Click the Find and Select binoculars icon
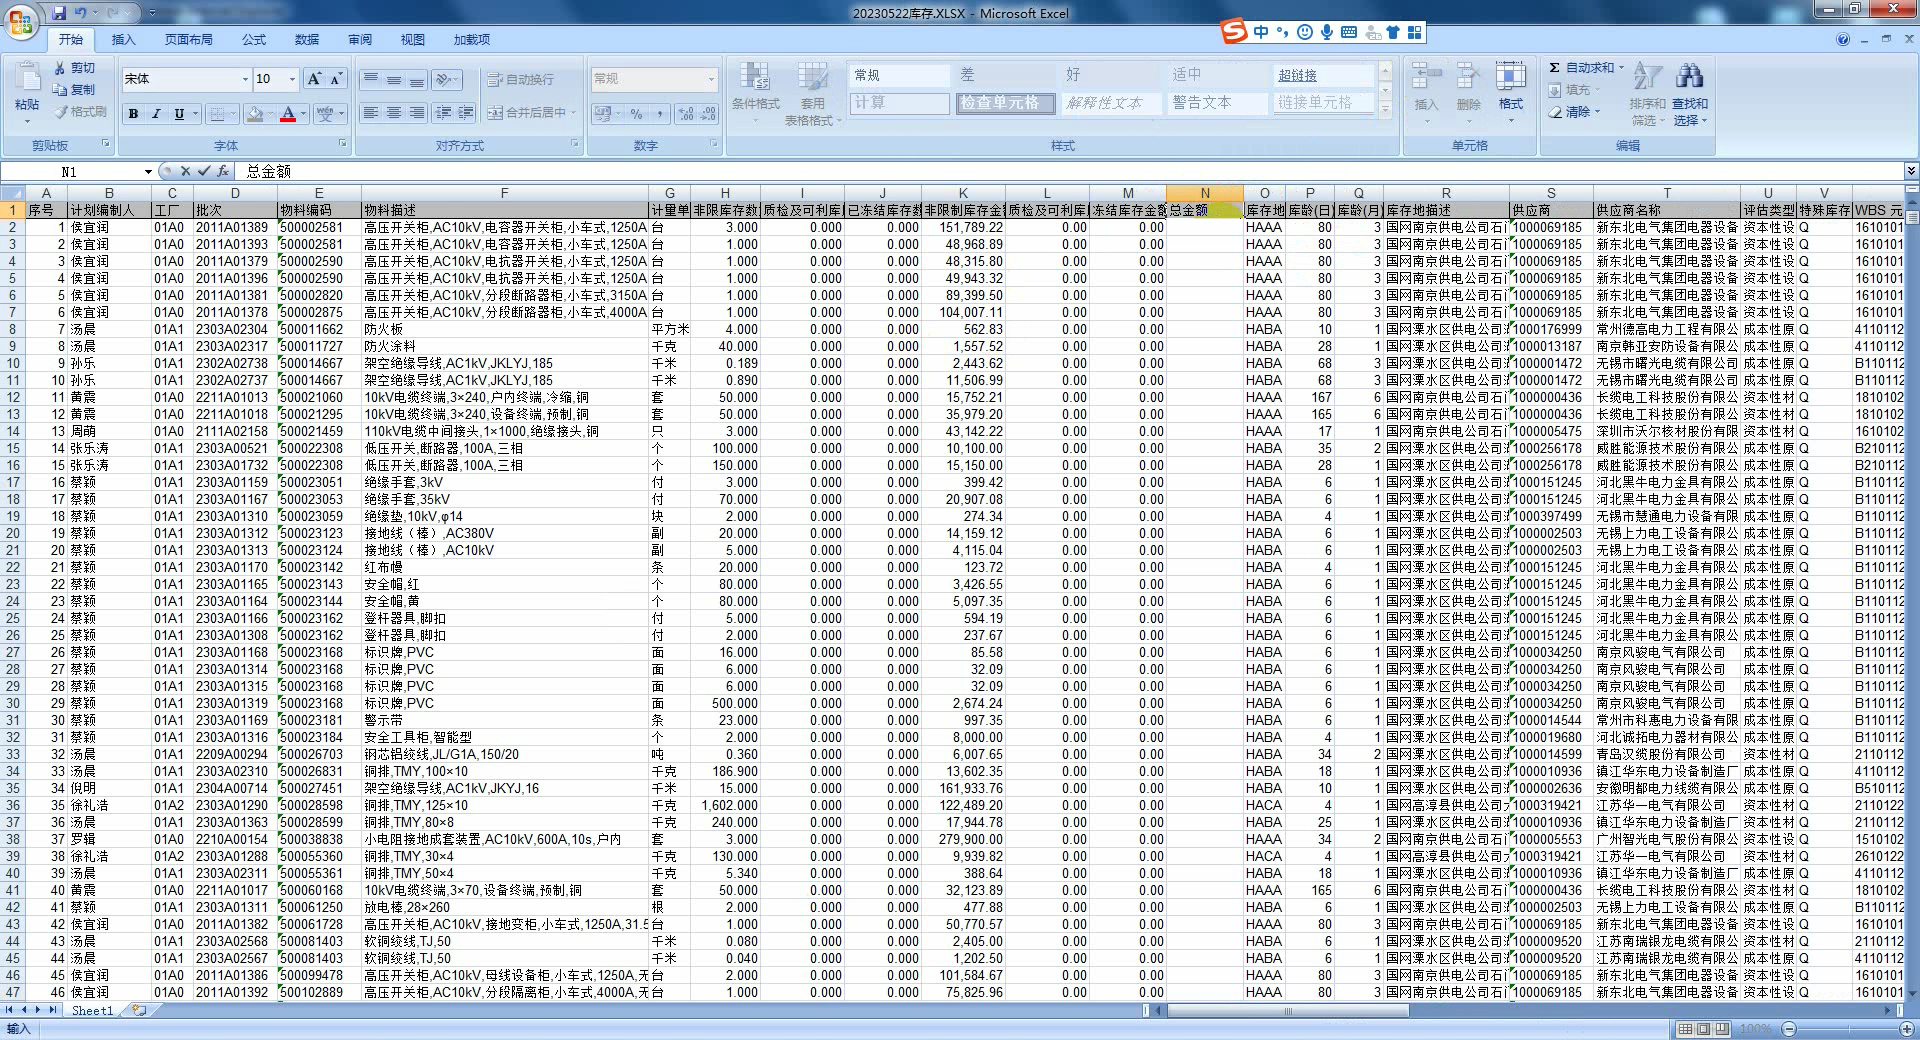 click(1690, 77)
